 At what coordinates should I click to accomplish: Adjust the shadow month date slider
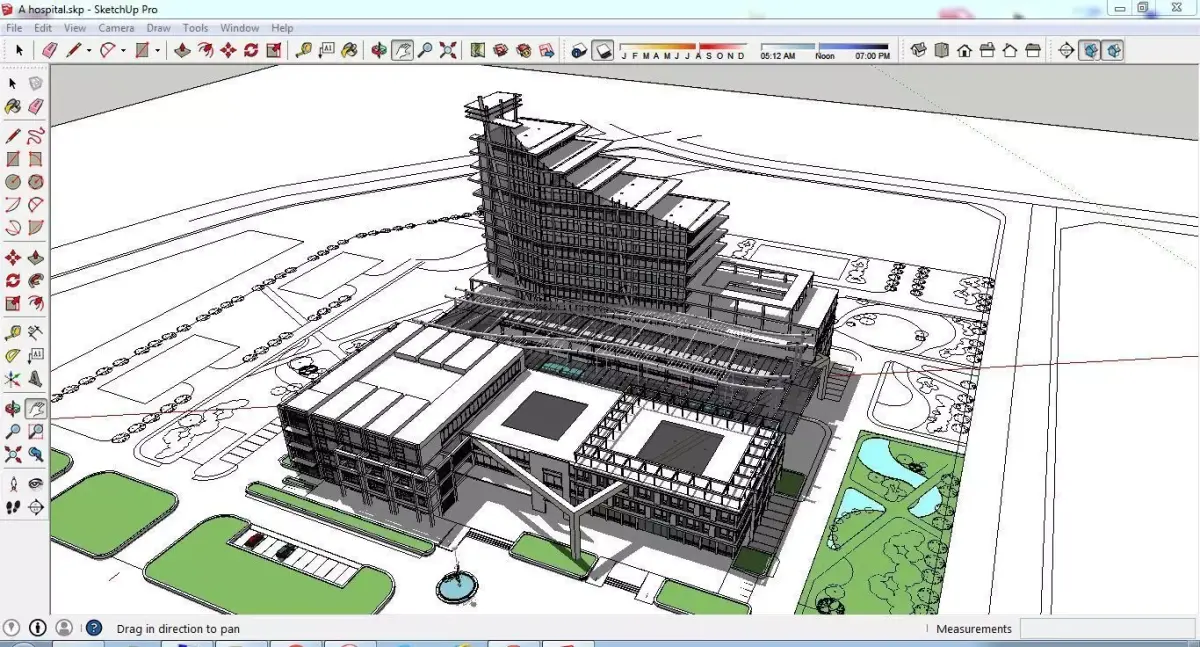tap(683, 46)
